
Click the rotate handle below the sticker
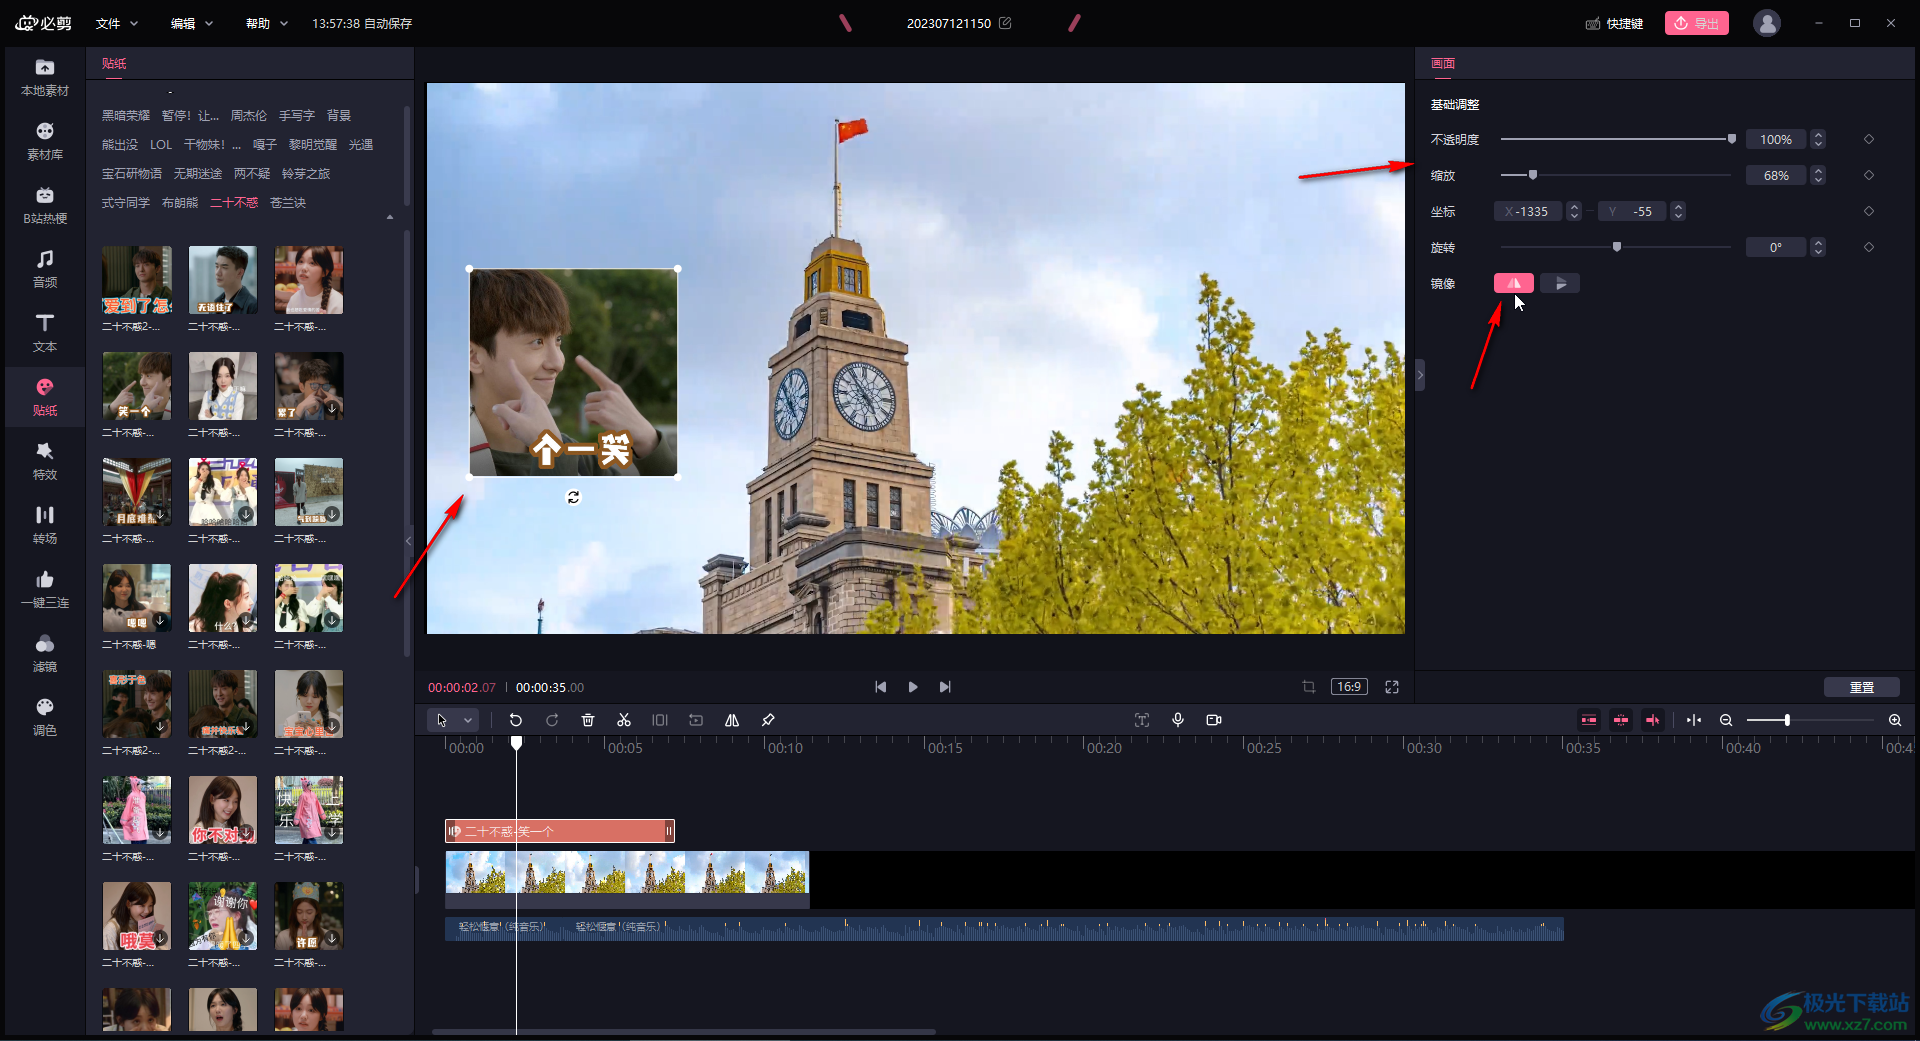click(x=574, y=497)
